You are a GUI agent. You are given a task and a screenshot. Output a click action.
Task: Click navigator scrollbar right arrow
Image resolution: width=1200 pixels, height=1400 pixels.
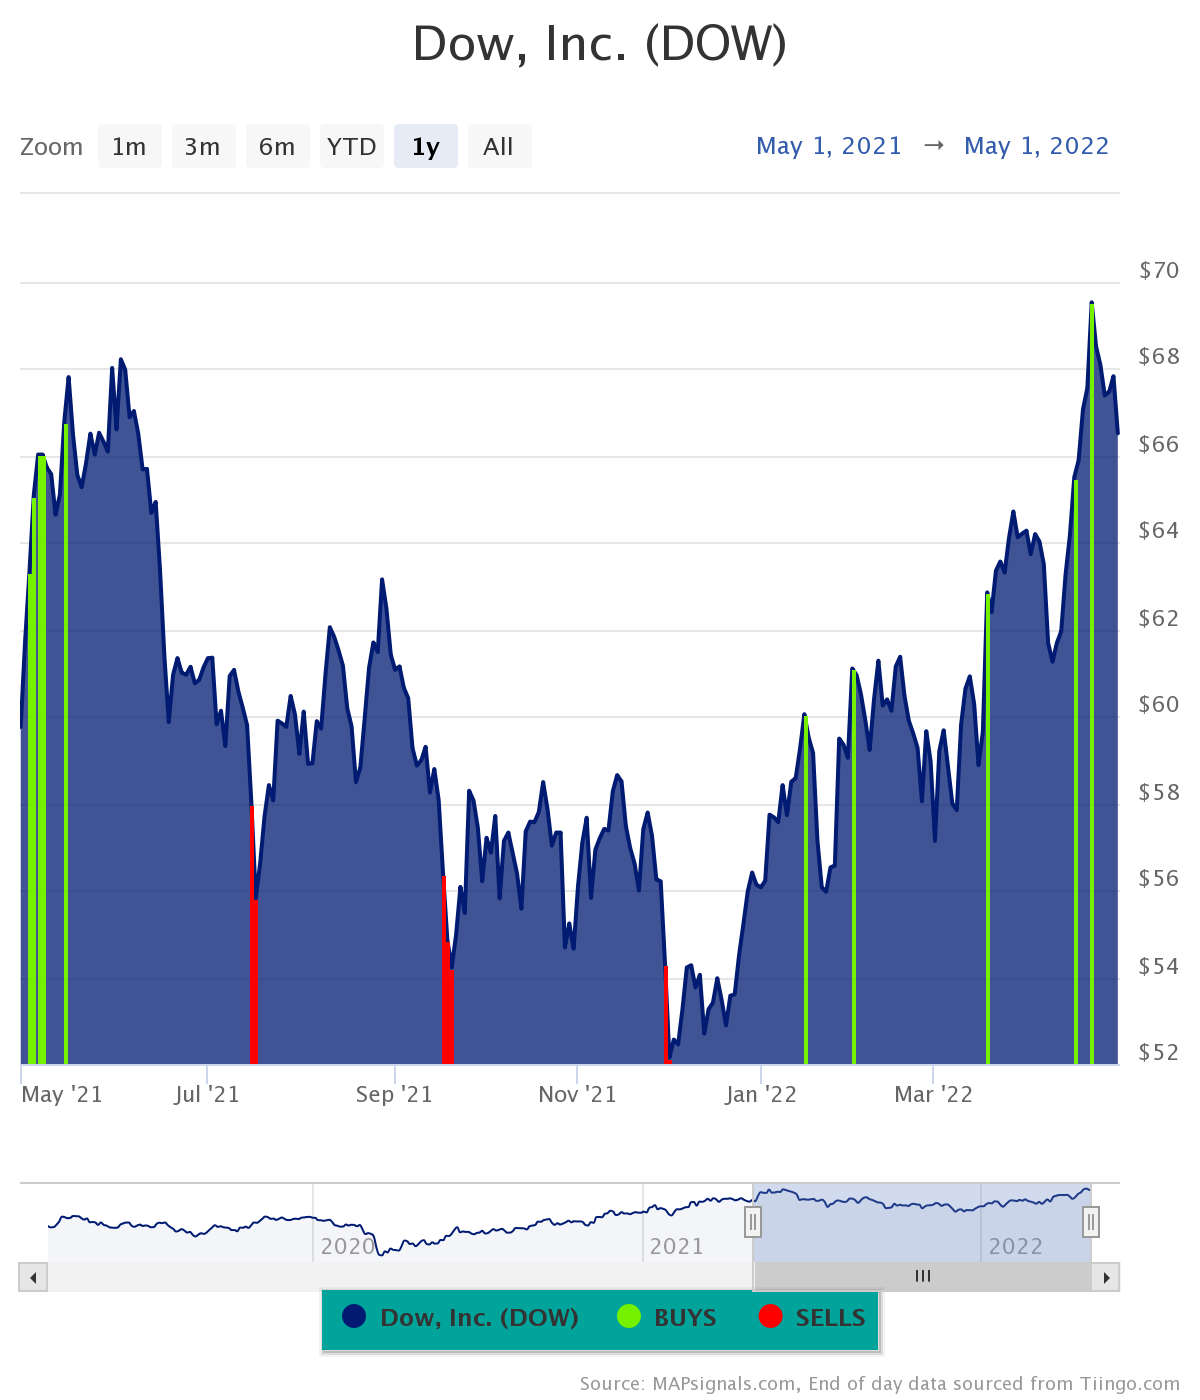[x=1106, y=1277]
